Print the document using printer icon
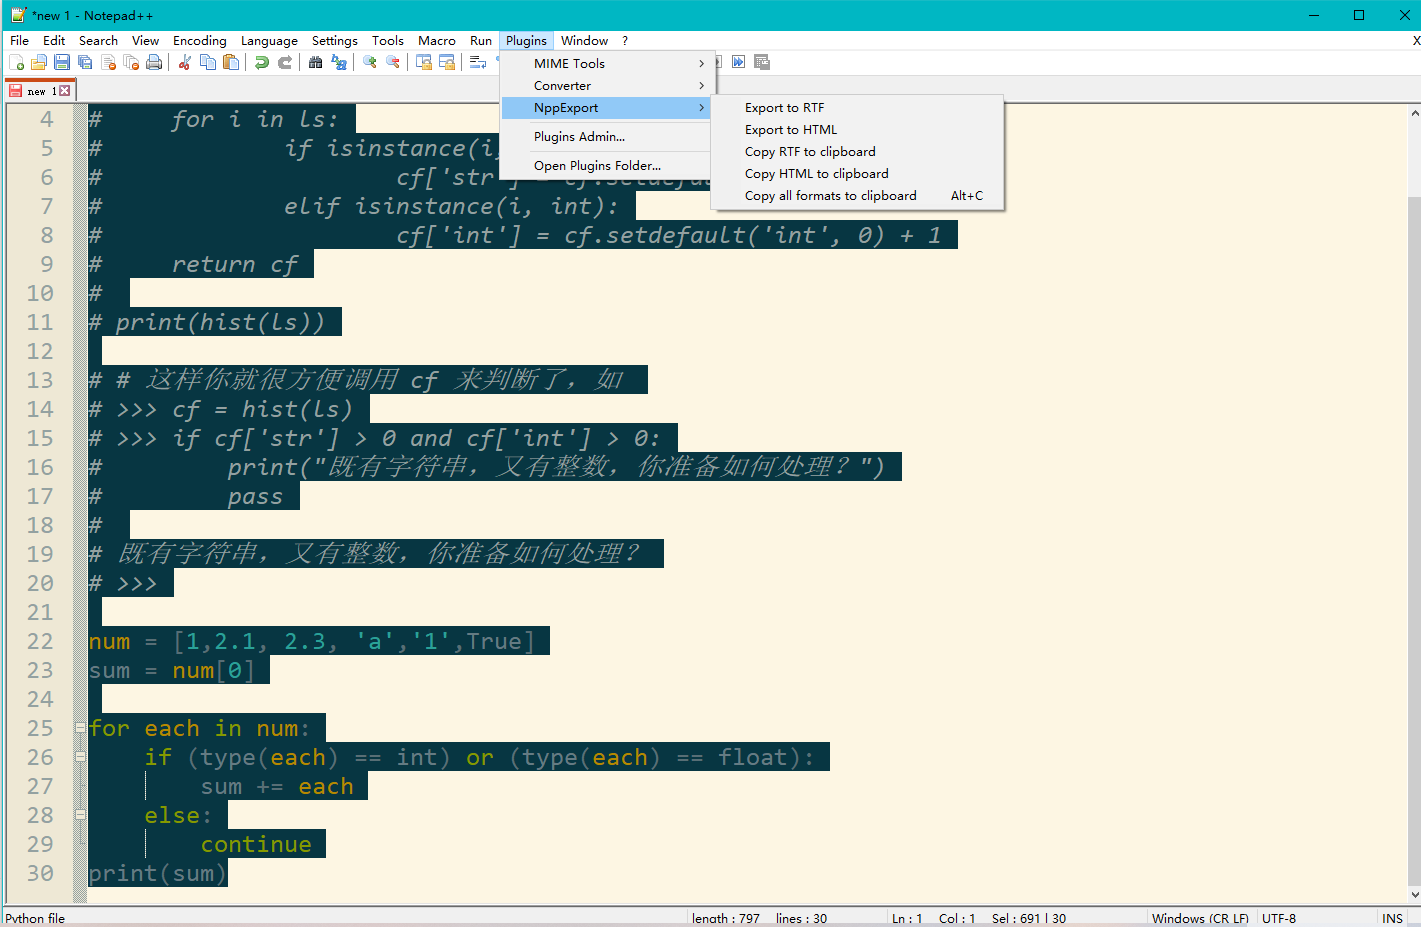The height and width of the screenshot is (927, 1421). click(154, 62)
